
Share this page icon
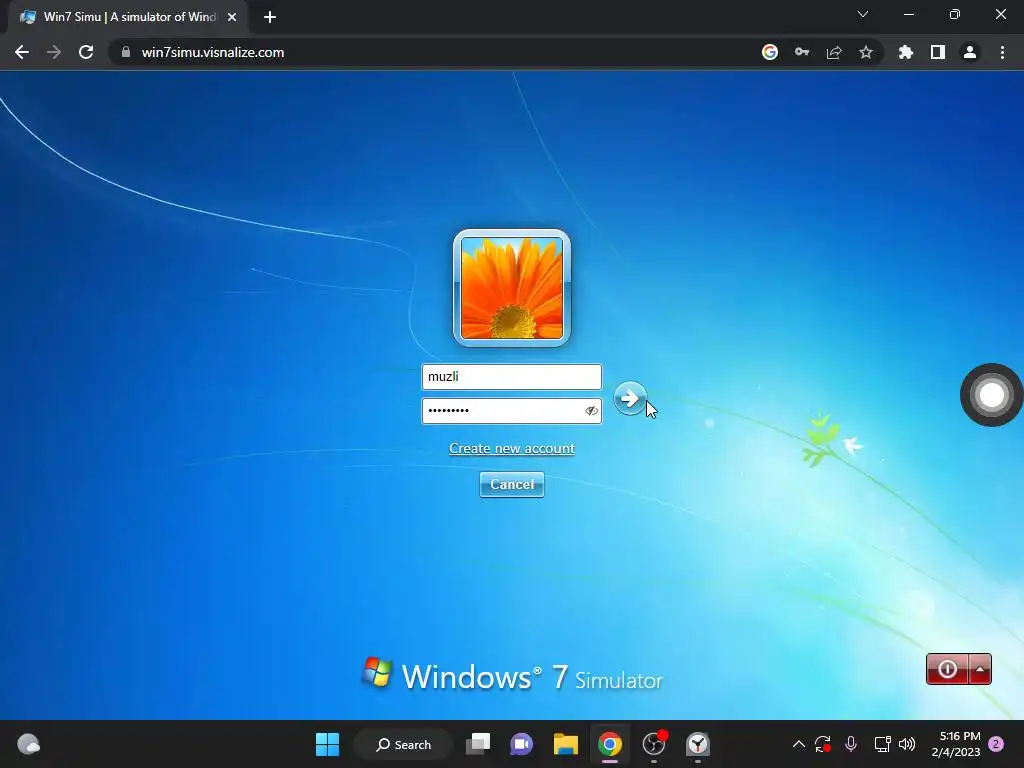[834, 52]
